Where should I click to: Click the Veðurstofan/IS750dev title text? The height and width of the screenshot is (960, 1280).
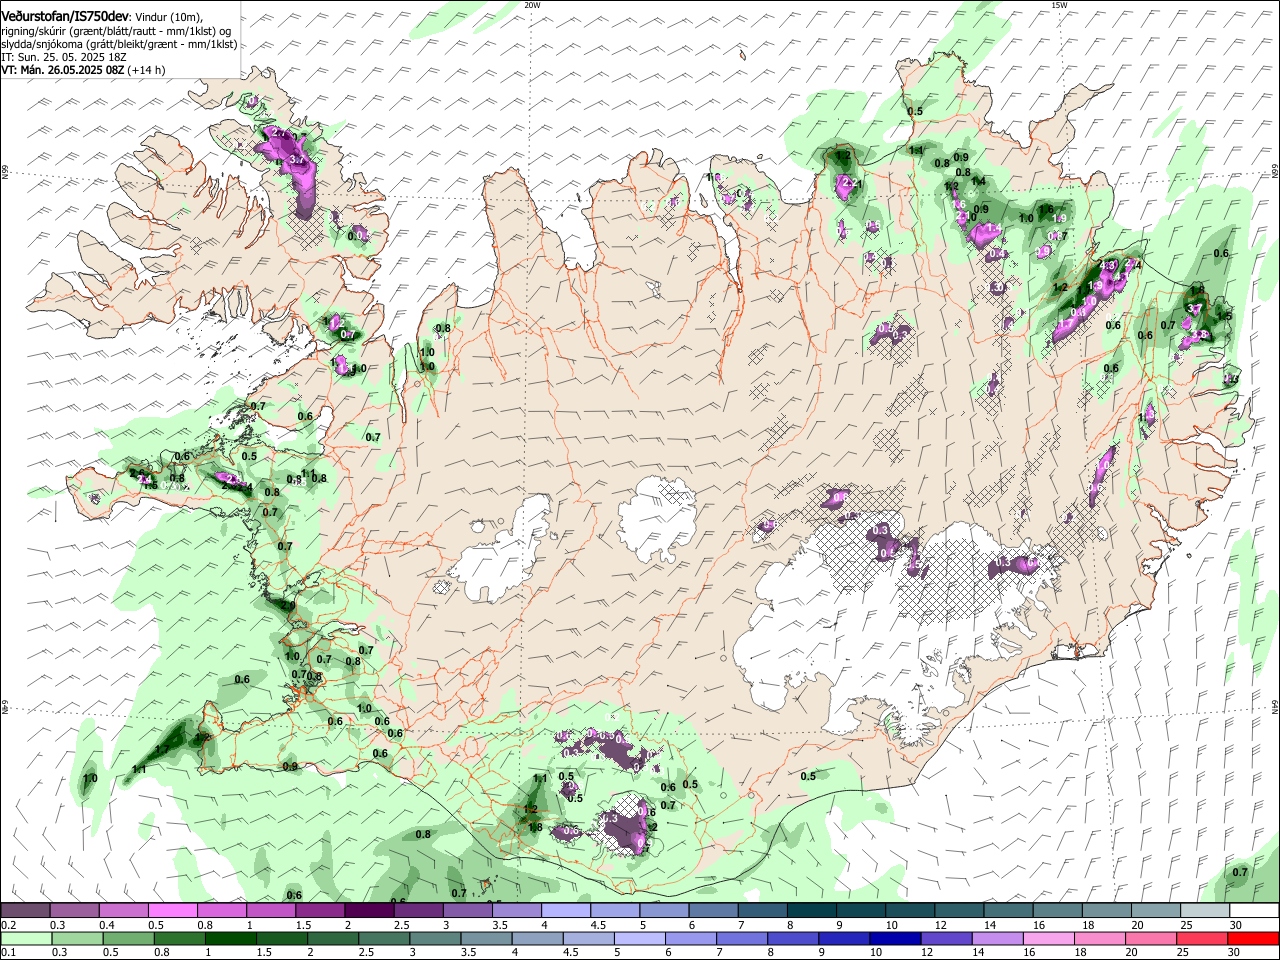click(65, 16)
